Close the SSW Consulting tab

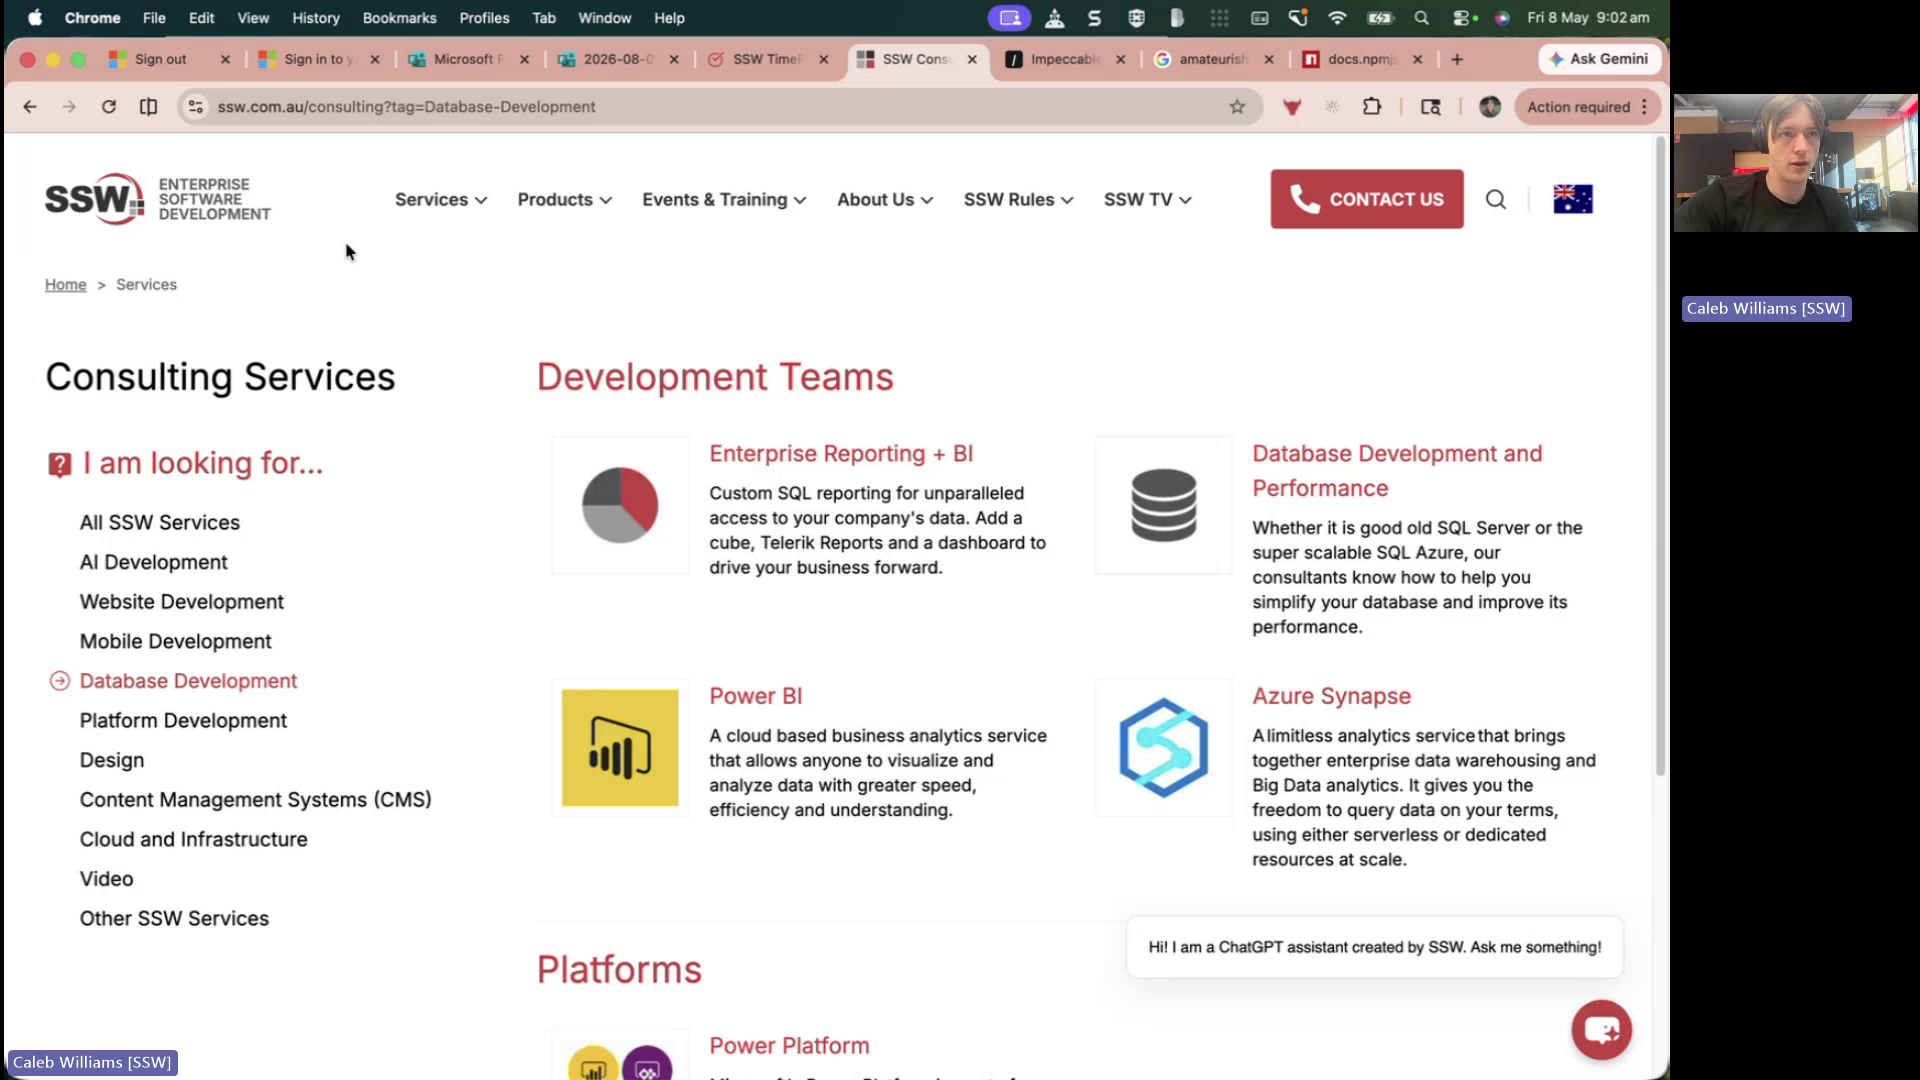(x=972, y=59)
